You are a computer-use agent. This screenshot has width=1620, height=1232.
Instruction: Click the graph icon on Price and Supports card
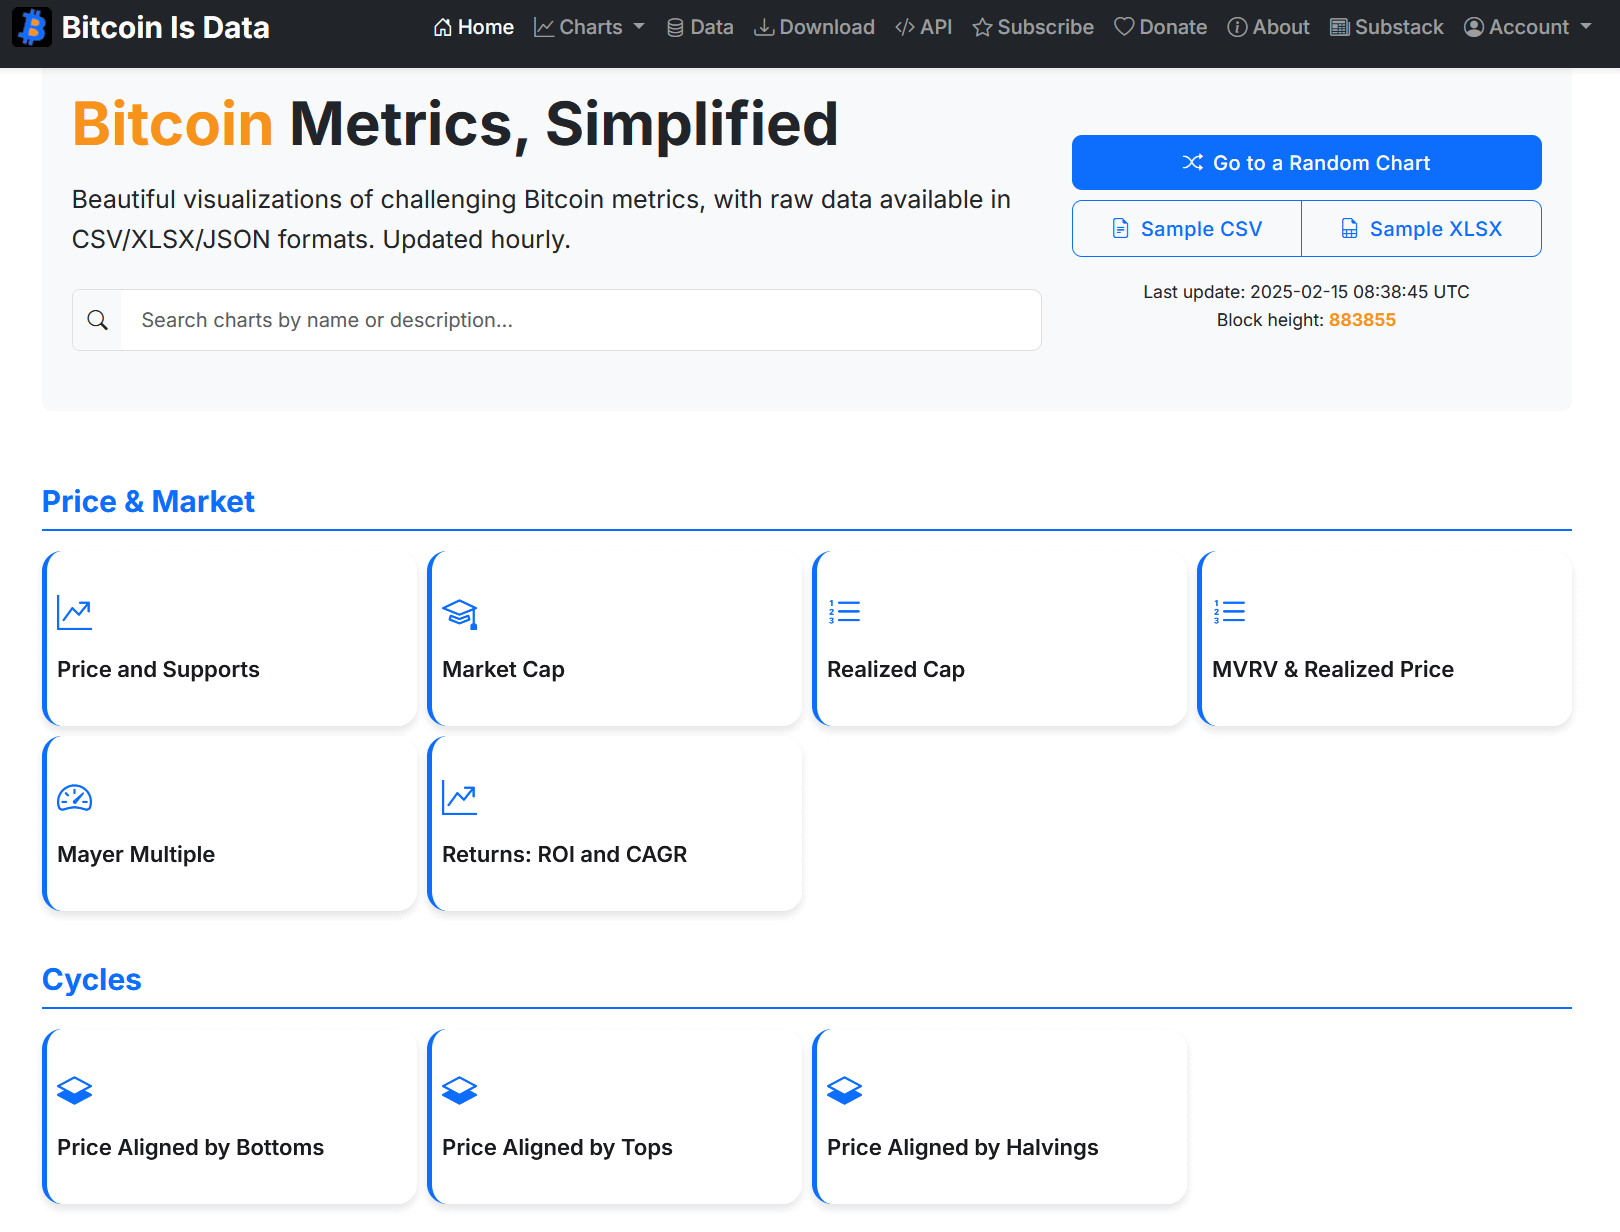coord(75,613)
